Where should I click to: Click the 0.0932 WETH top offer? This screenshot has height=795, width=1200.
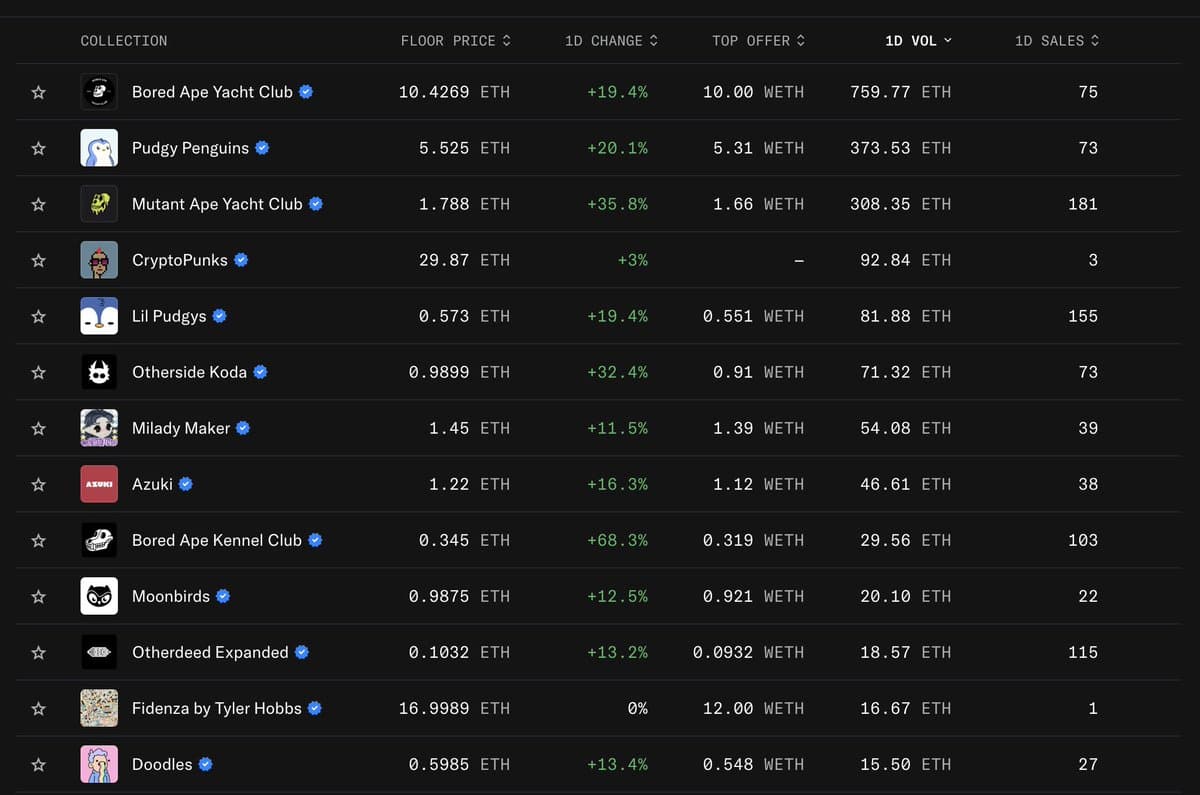coord(748,652)
